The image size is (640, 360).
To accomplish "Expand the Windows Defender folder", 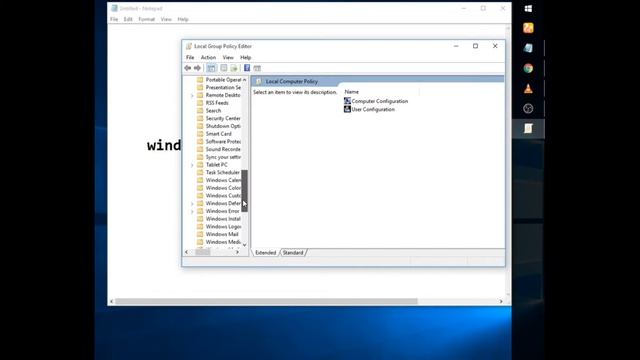I will (192, 204).
